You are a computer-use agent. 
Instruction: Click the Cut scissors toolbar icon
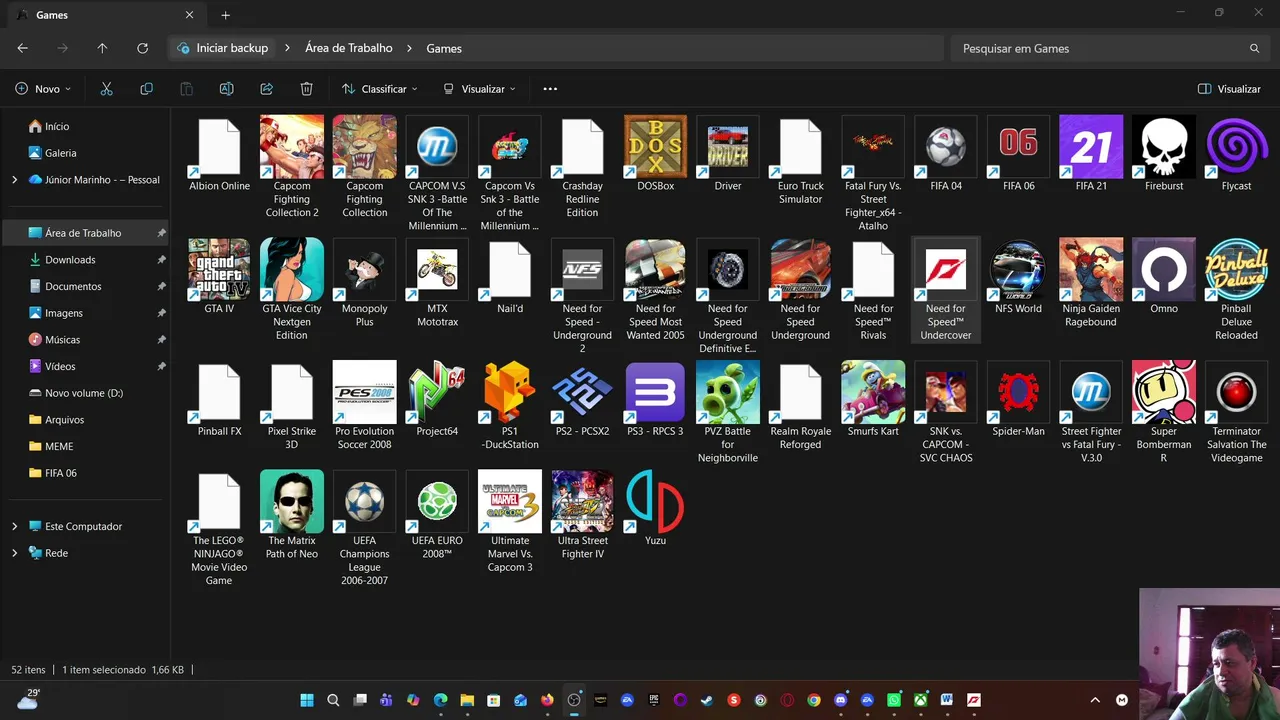(106, 89)
